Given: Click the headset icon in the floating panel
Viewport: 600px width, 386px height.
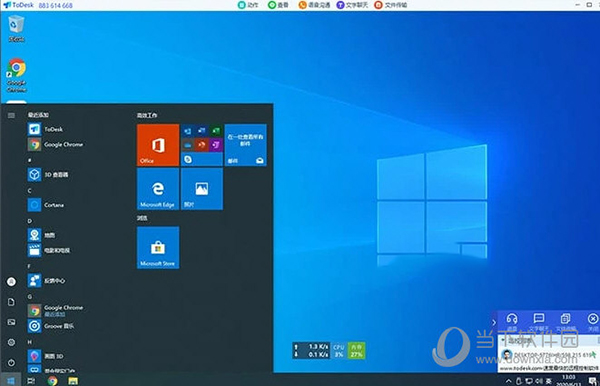Looking at the screenshot, I should [x=512, y=319].
